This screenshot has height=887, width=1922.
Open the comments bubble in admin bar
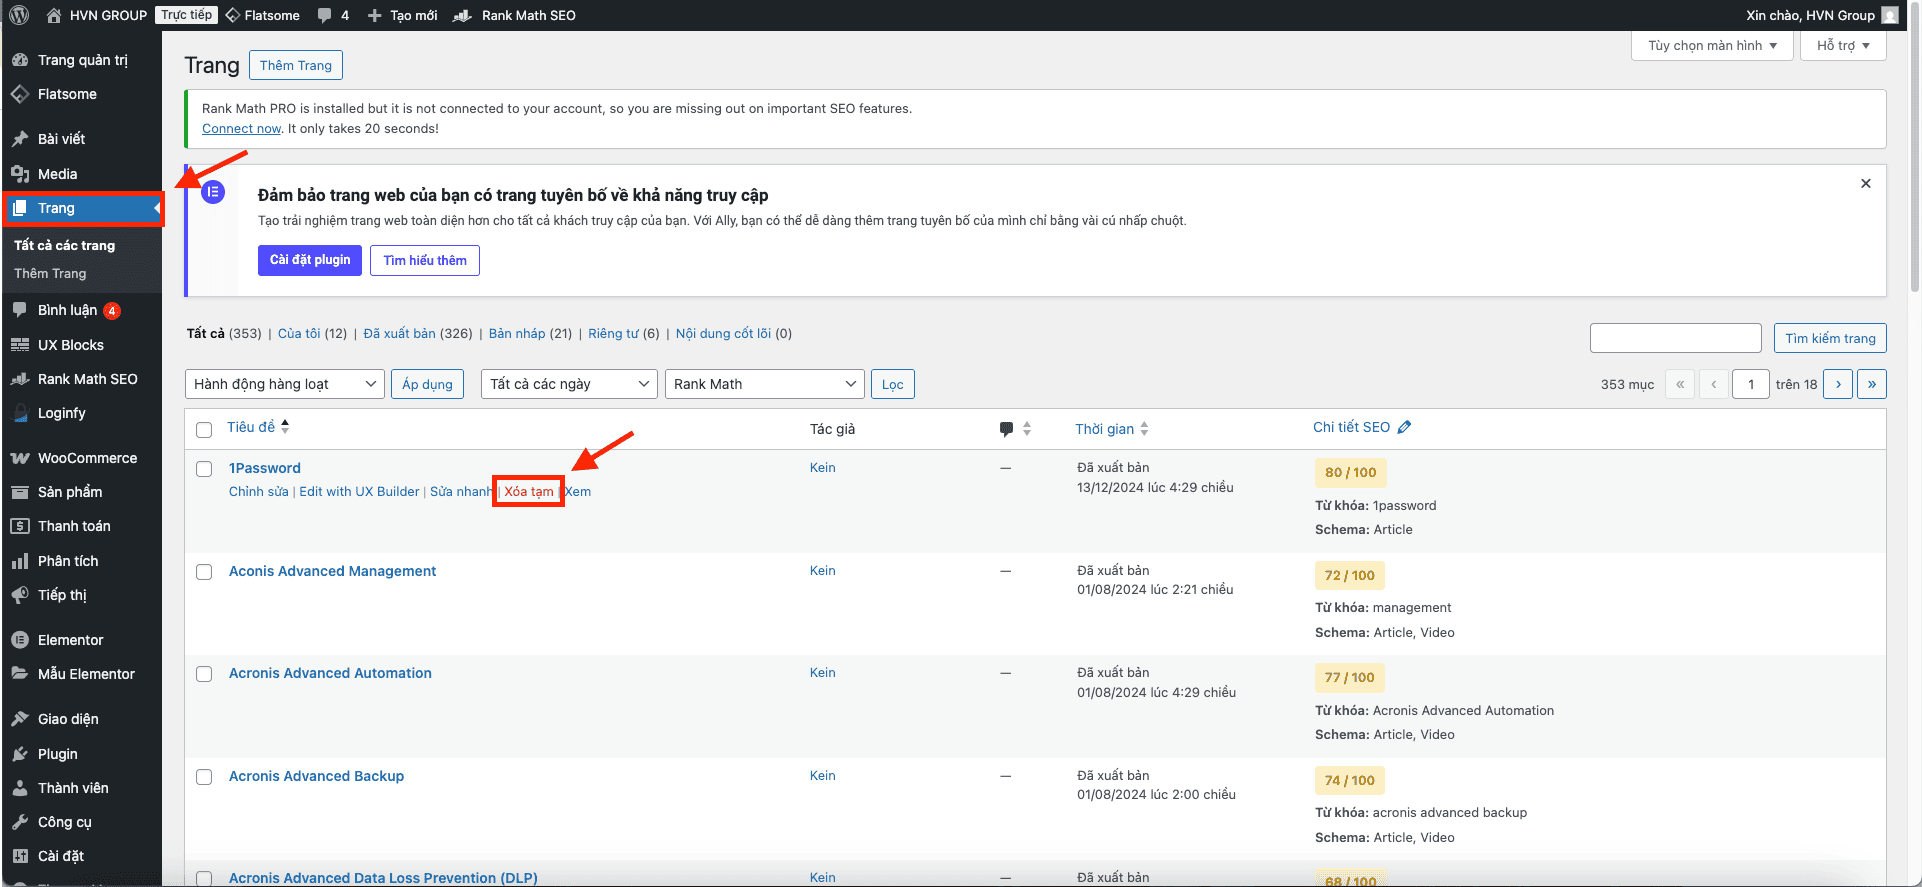324,15
